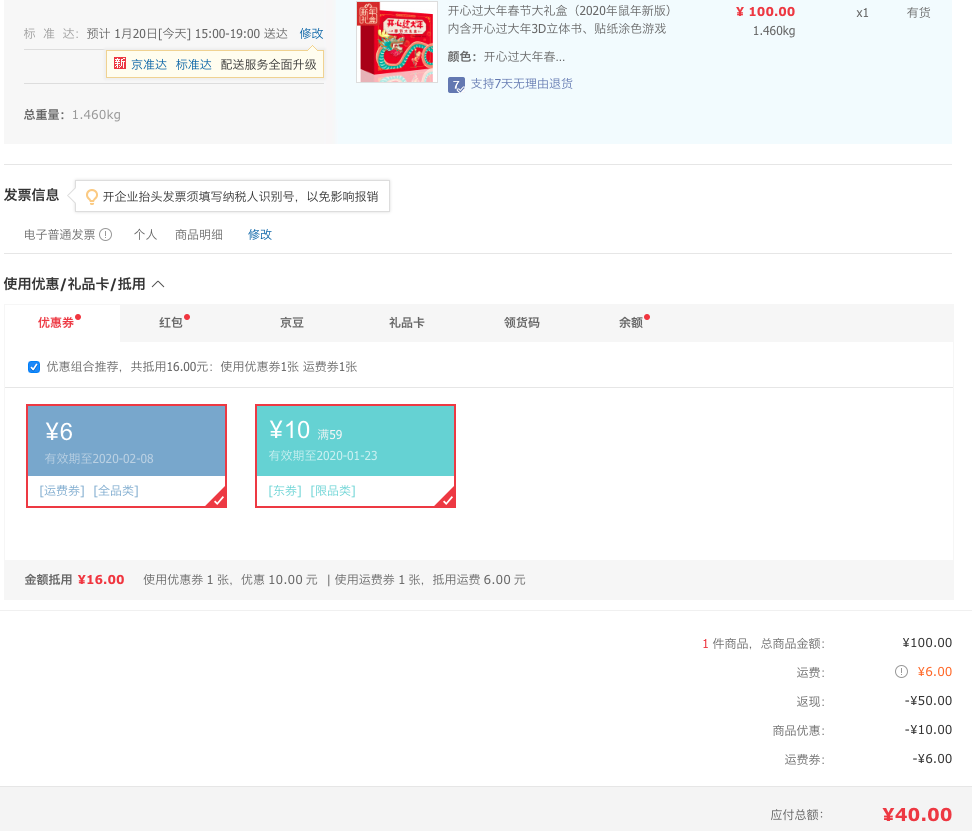Click 修改 in invoice info row
Viewport: 972px width, 831px height.
(260, 234)
